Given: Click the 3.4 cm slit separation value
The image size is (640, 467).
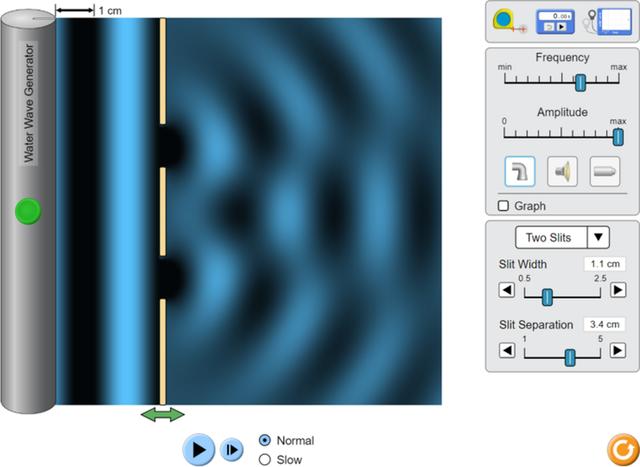Looking at the screenshot, I should 604,325.
